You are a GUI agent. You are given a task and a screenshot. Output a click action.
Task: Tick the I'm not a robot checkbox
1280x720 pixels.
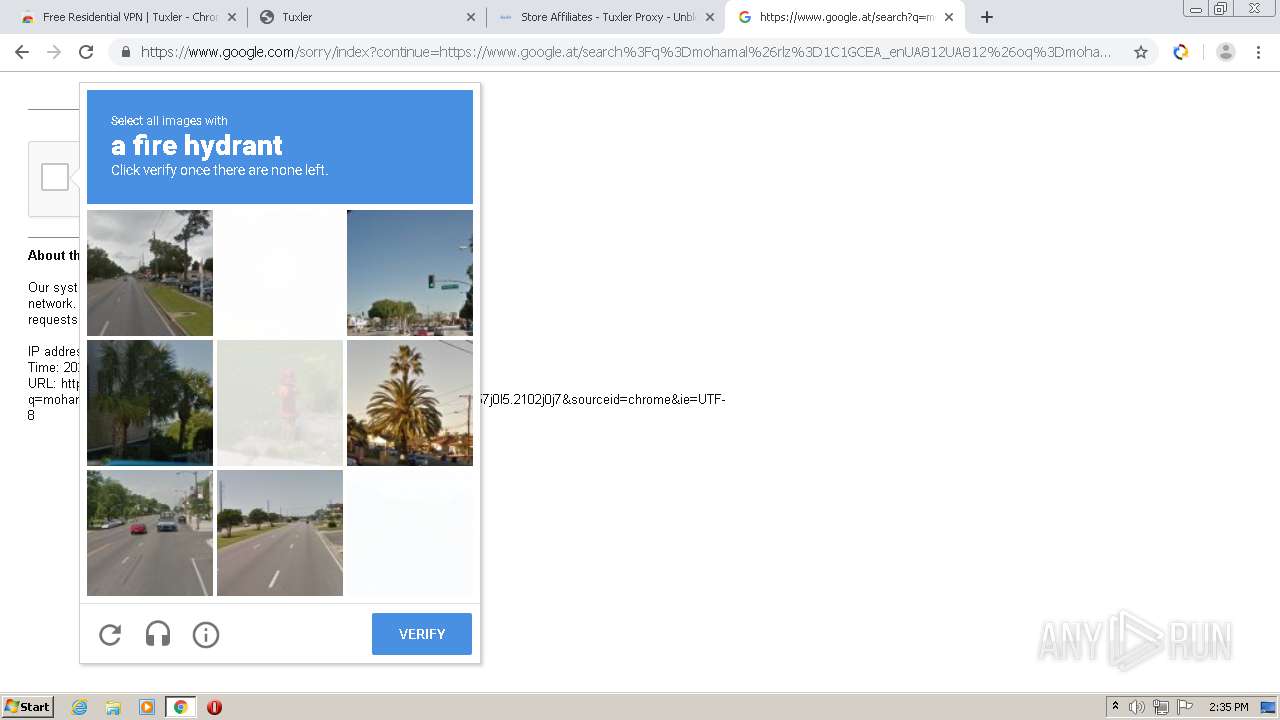coord(55,177)
